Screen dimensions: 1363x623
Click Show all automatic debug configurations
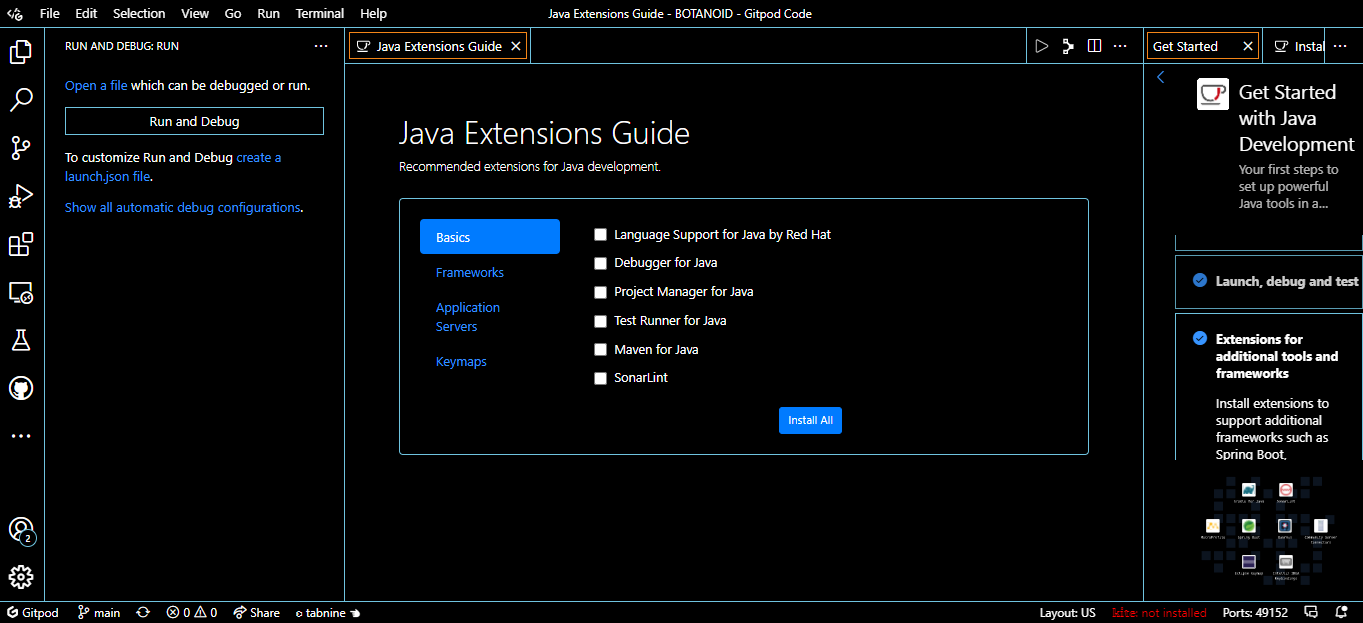pyautogui.click(x=182, y=208)
